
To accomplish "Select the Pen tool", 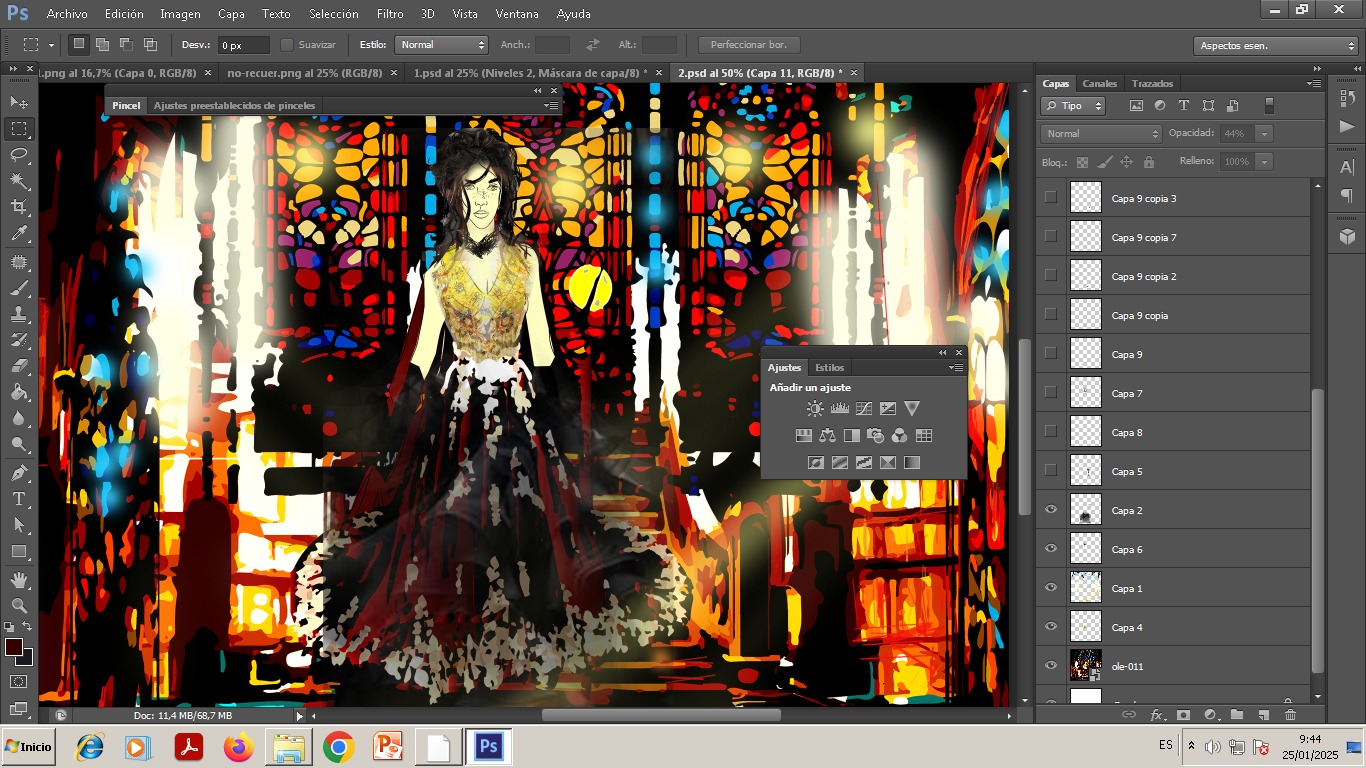I will (x=19, y=472).
